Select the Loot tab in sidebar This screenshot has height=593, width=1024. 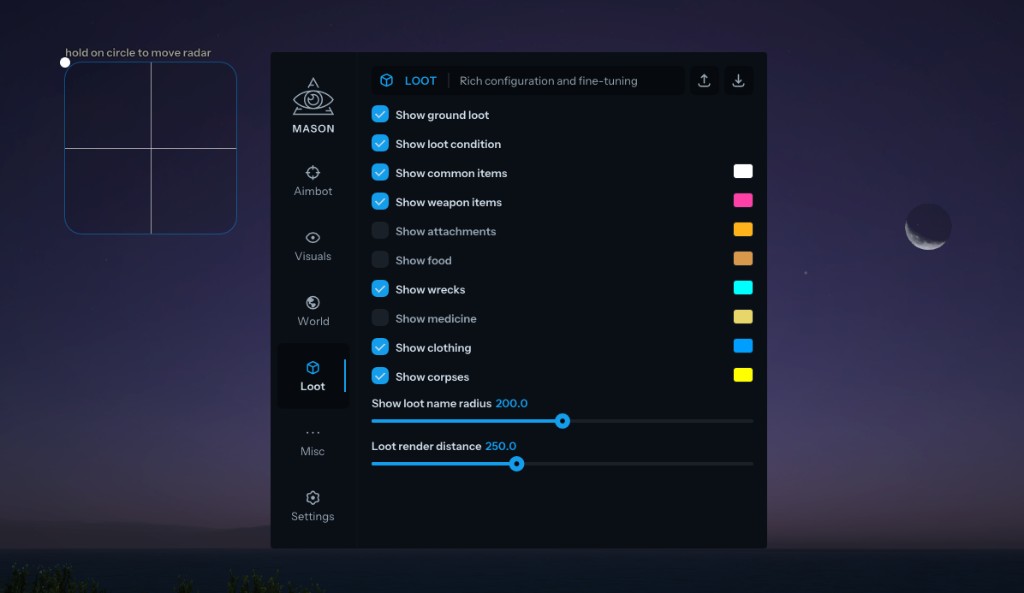point(313,375)
